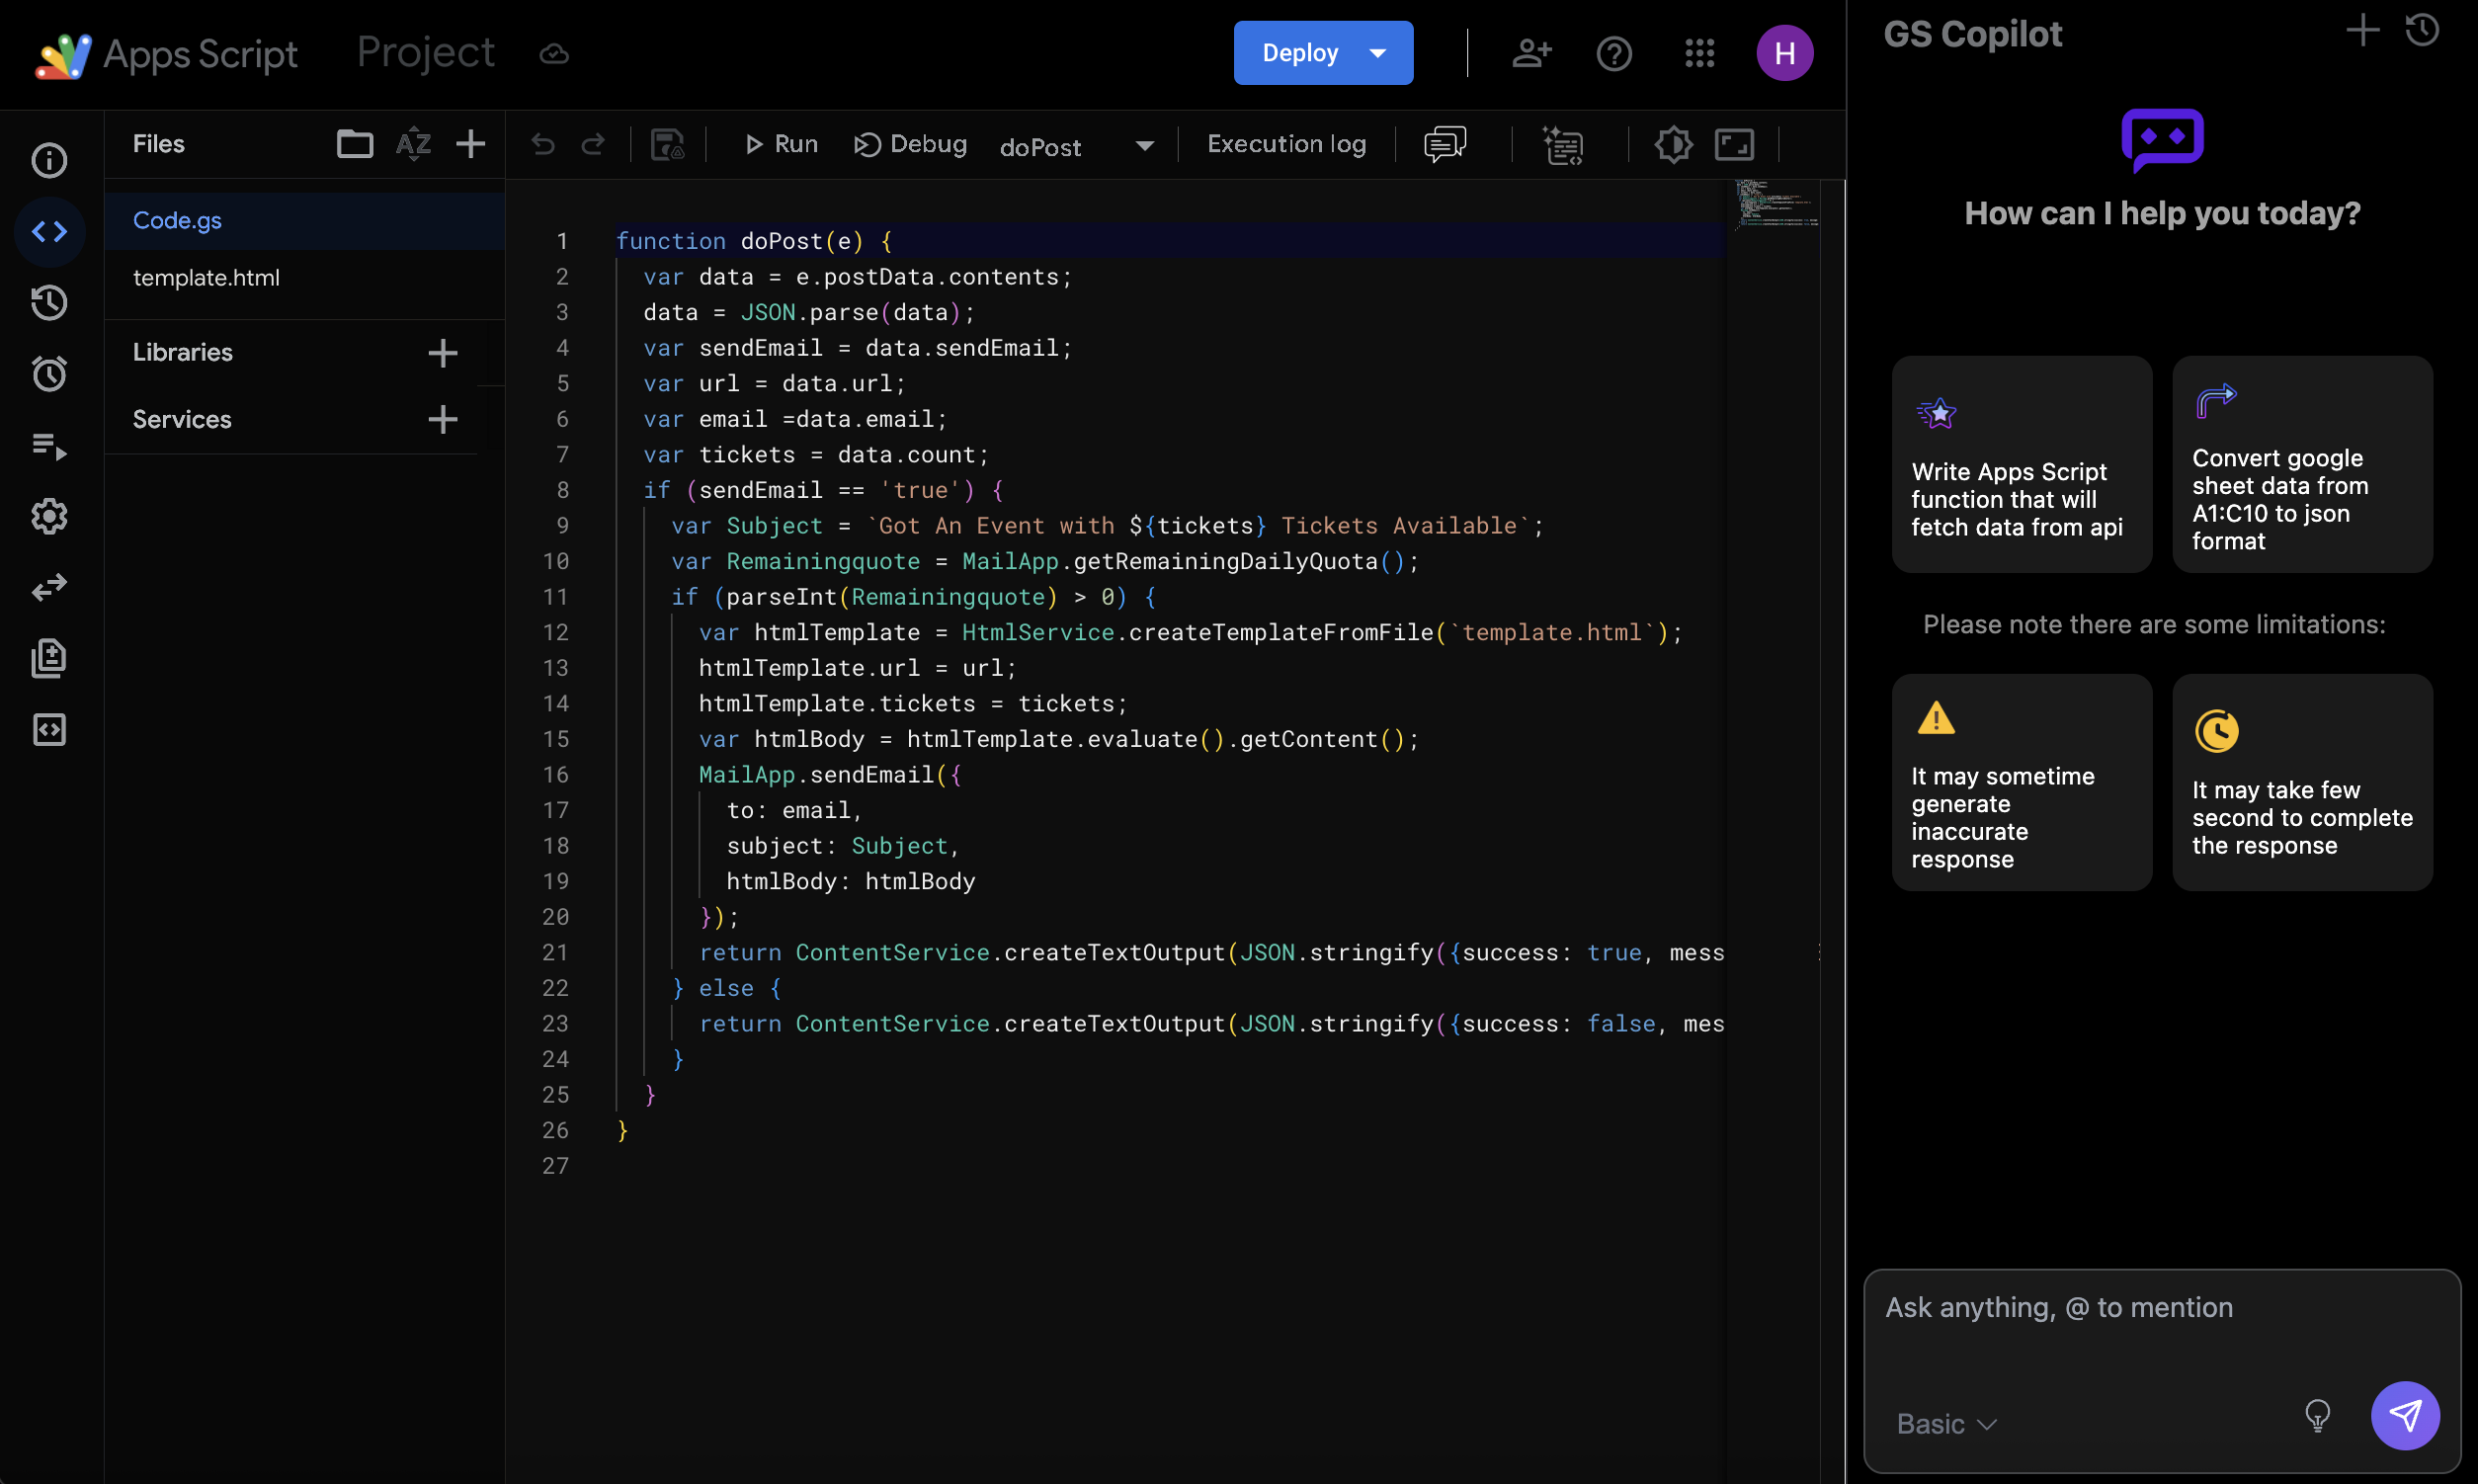The width and height of the screenshot is (2478, 1484).
Task: Click the lightbulb icon in Copilot input
Action: (x=2317, y=1416)
